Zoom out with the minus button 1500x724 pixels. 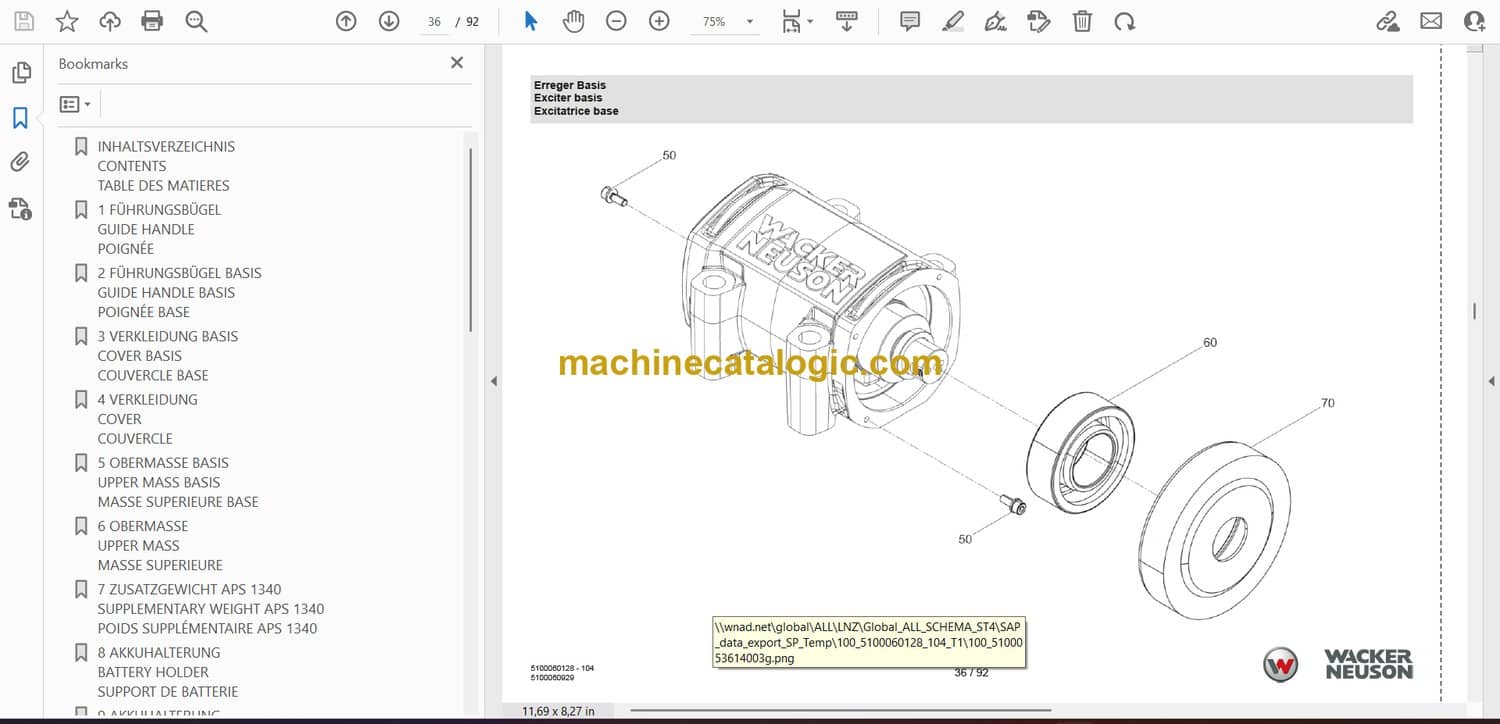(616, 21)
